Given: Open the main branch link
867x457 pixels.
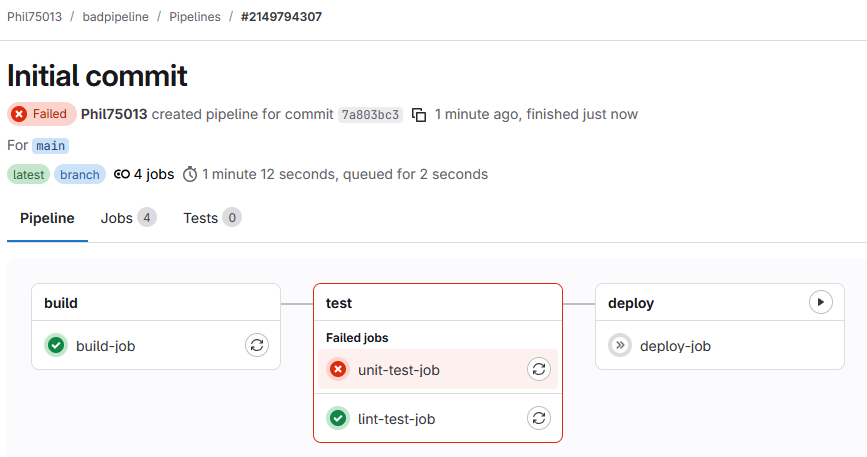Looking at the screenshot, I should (50, 146).
